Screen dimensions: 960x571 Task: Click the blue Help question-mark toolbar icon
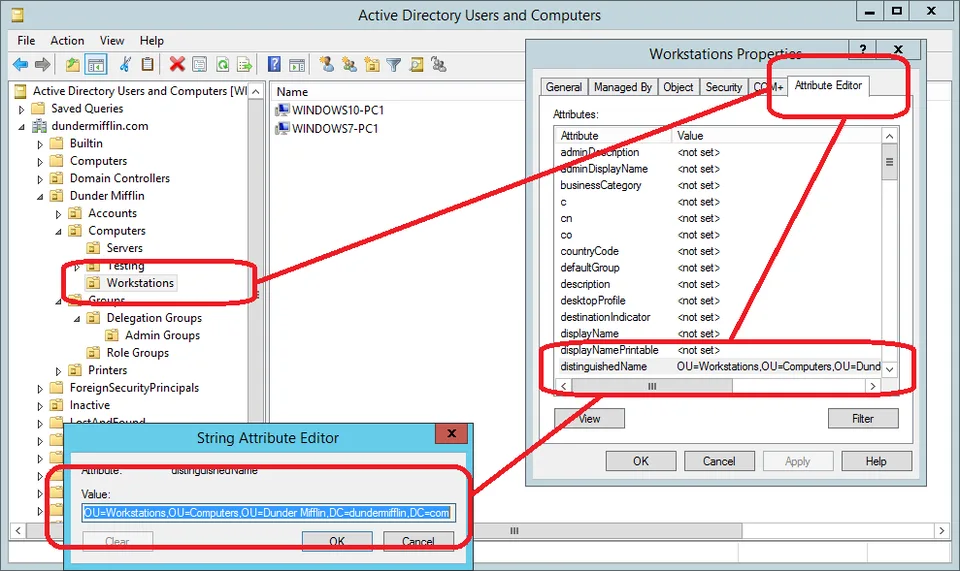pyautogui.click(x=274, y=64)
